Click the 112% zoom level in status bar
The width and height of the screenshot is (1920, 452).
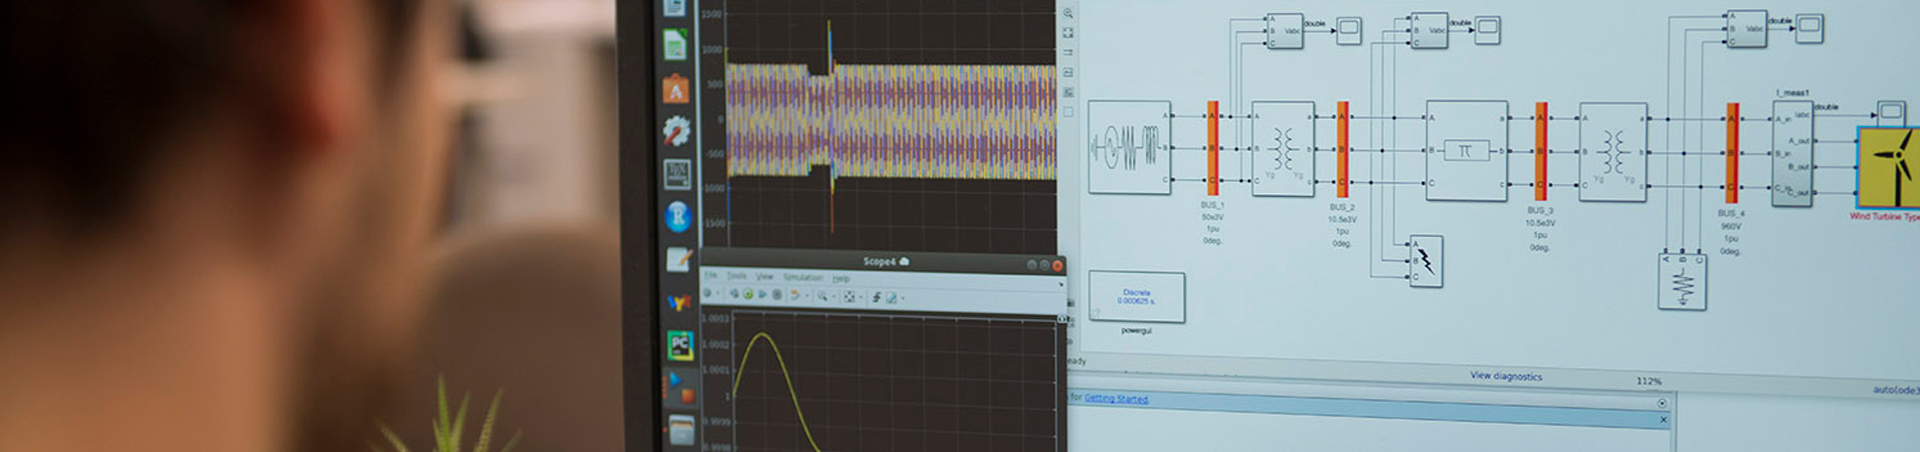(1649, 381)
